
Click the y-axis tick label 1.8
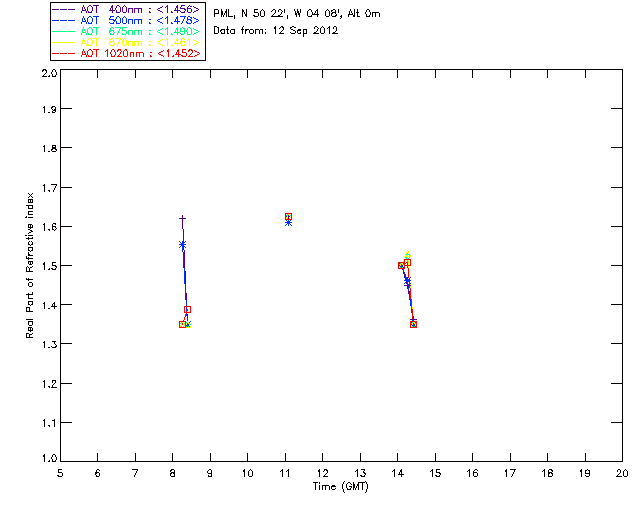pyautogui.click(x=49, y=148)
